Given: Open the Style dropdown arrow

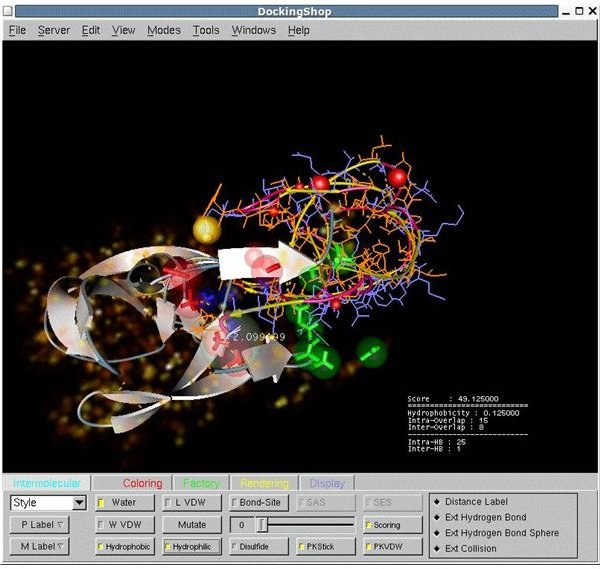Looking at the screenshot, I should [79, 502].
